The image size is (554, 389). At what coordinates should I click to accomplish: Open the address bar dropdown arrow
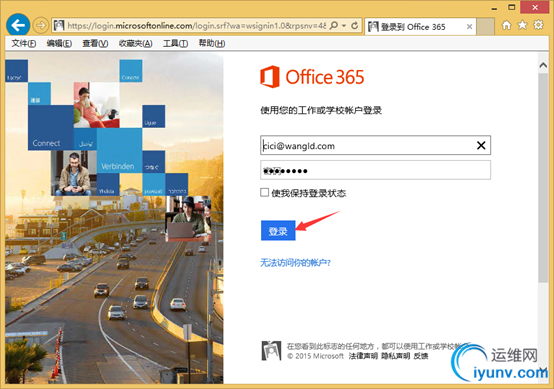(x=344, y=25)
